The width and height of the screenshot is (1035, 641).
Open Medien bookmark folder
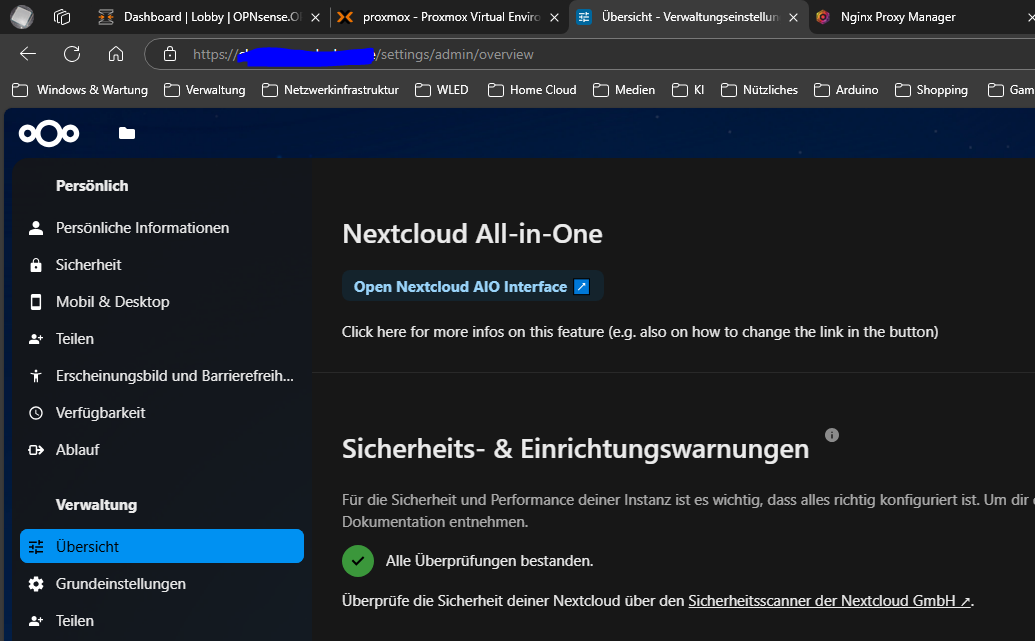[624, 90]
